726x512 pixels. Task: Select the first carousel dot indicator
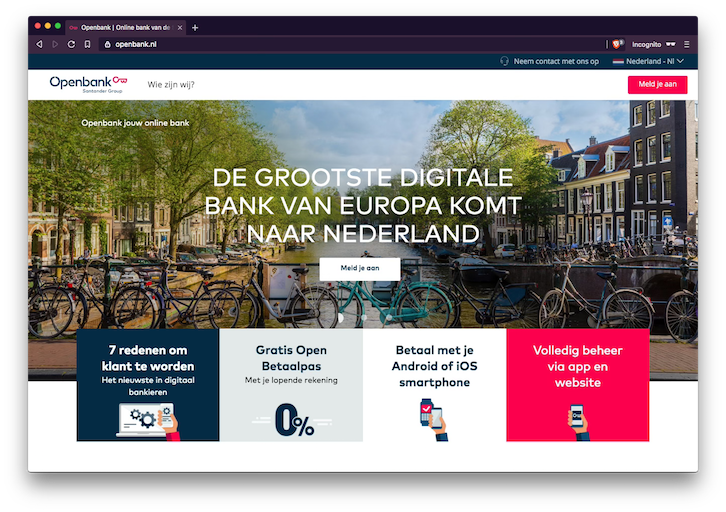tap(341, 318)
